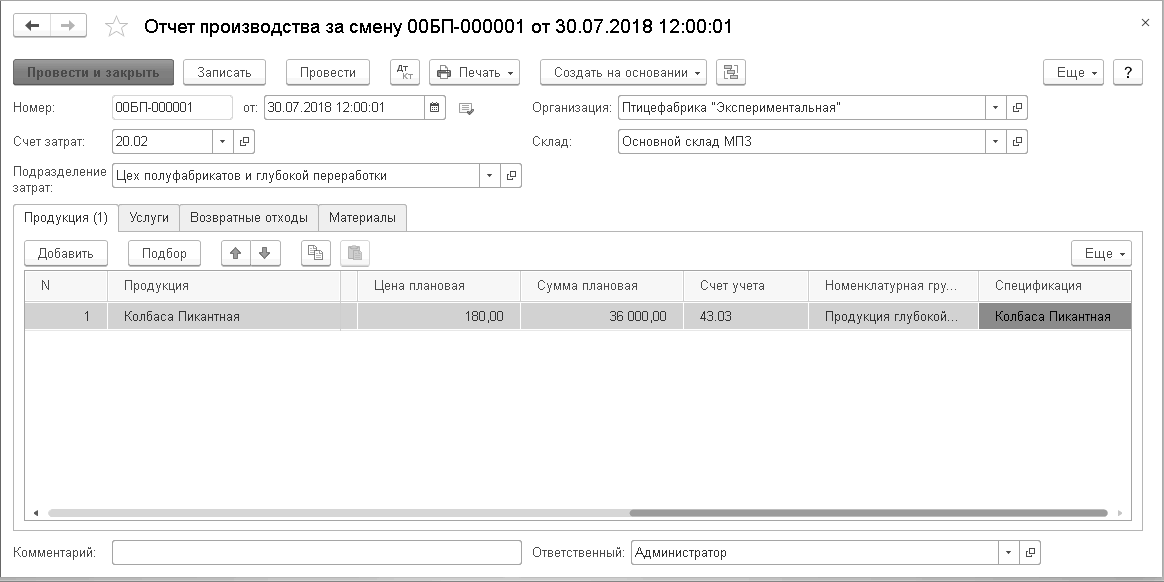The width and height of the screenshot is (1164, 582).
Task: Expand the Подразделение затрат dropdown list
Action: click(x=490, y=176)
